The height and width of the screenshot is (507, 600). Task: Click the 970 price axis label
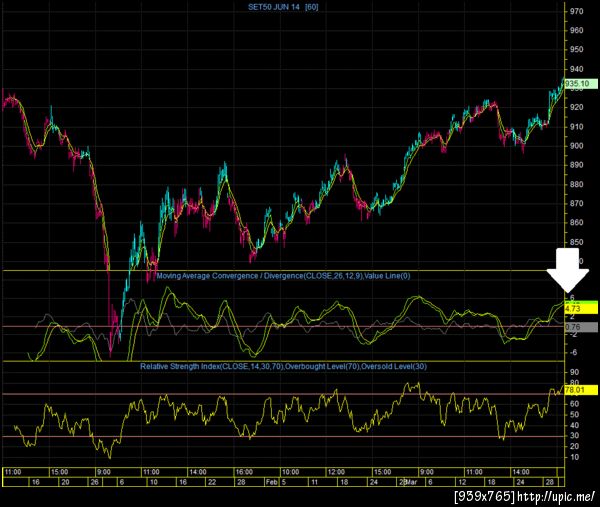pos(576,11)
